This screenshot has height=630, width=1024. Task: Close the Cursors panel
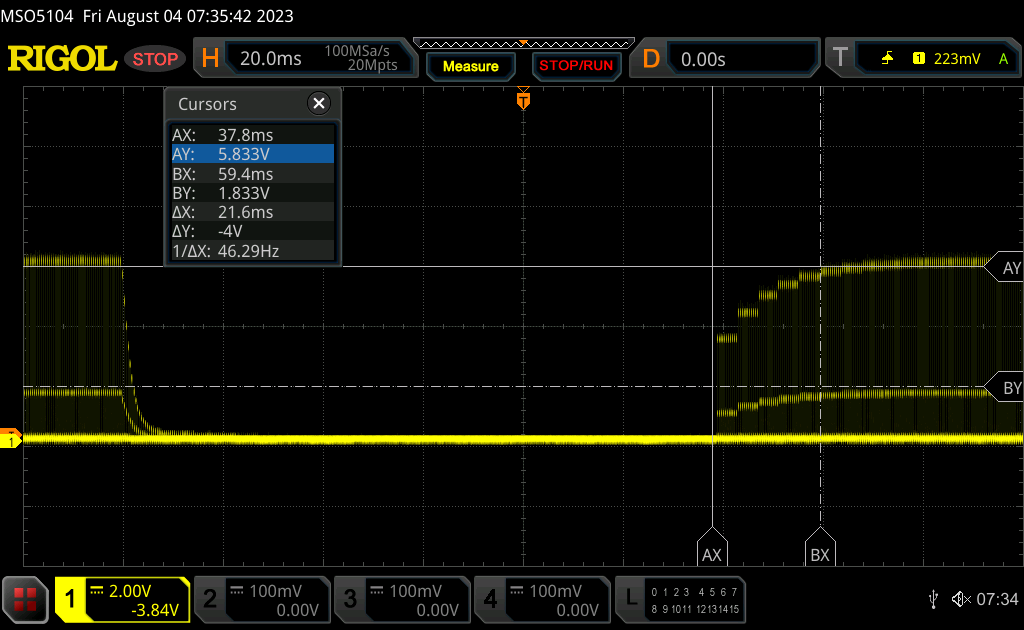click(319, 103)
